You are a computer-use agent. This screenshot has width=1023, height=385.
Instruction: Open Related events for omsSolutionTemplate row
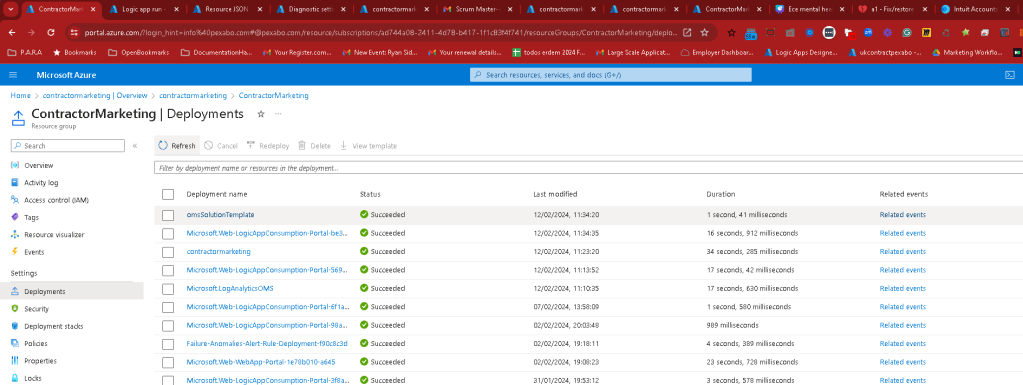[x=902, y=215]
